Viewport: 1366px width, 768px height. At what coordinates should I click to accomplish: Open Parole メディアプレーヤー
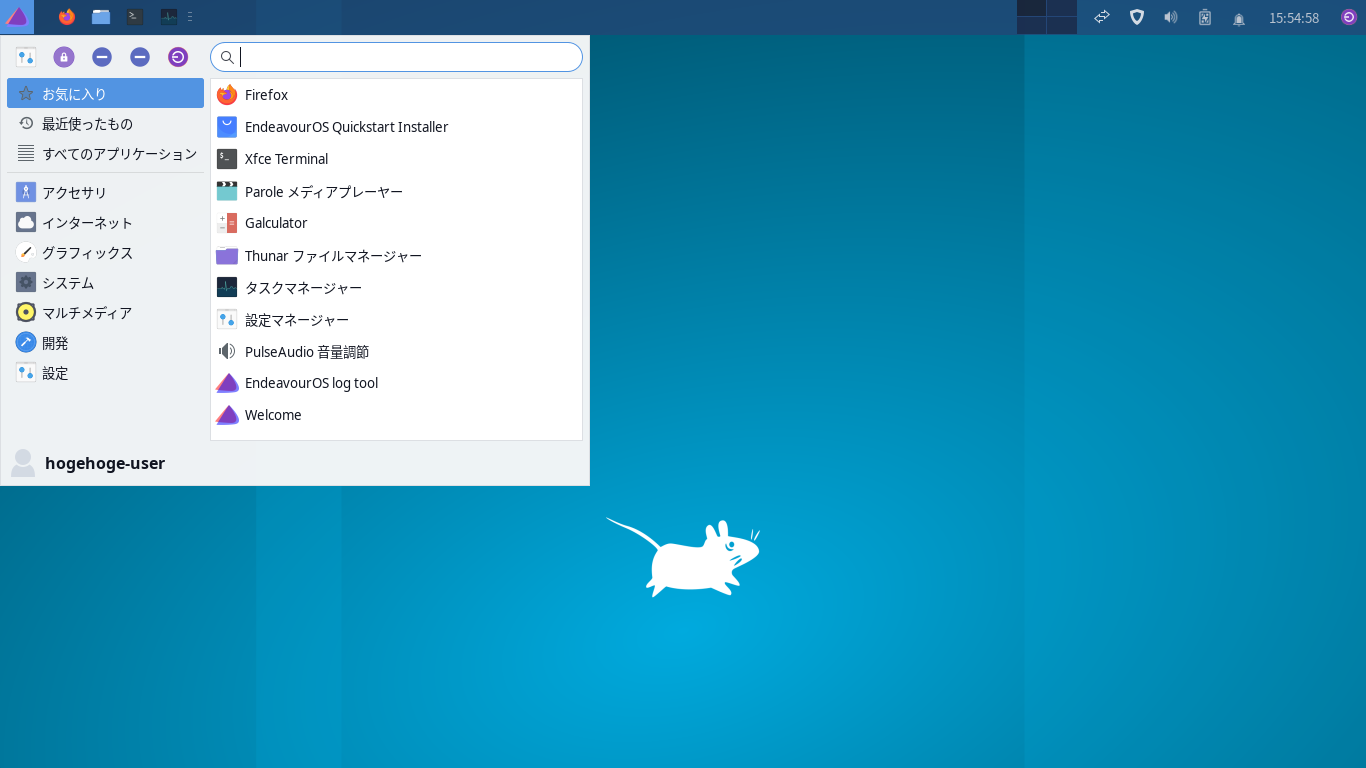[396, 191]
